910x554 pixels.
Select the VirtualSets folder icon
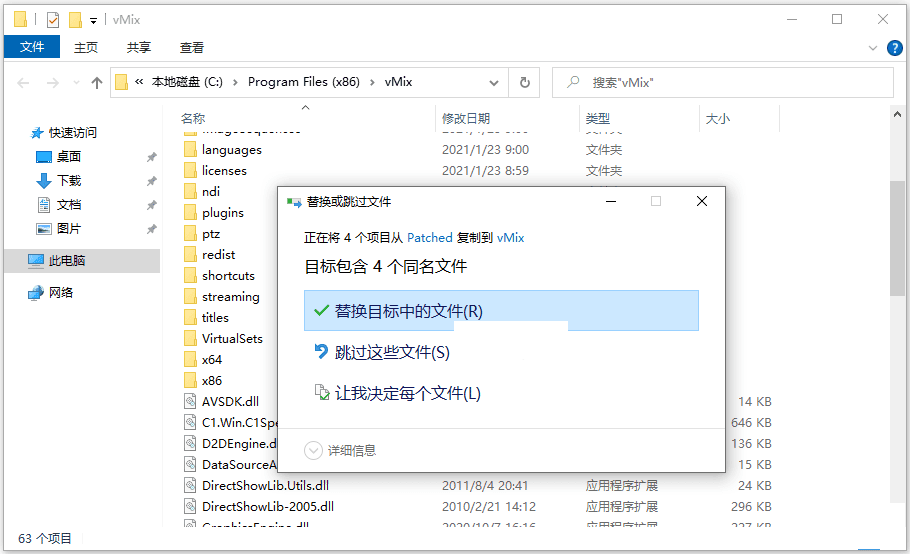tap(190, 338)
